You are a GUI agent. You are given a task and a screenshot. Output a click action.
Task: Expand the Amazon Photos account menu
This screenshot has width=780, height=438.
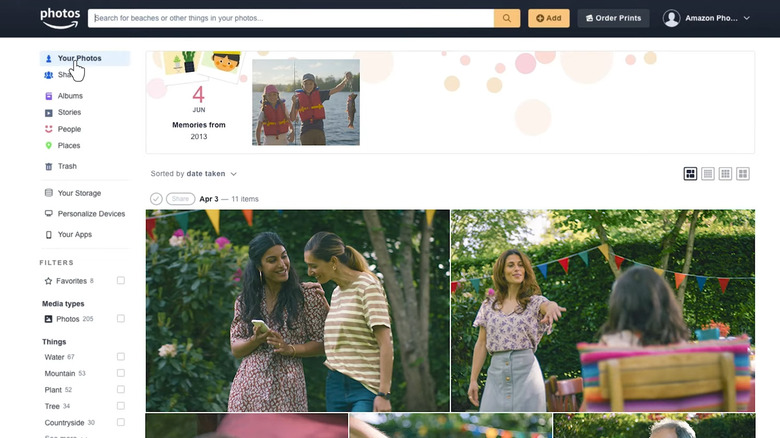tap(697, 18)
